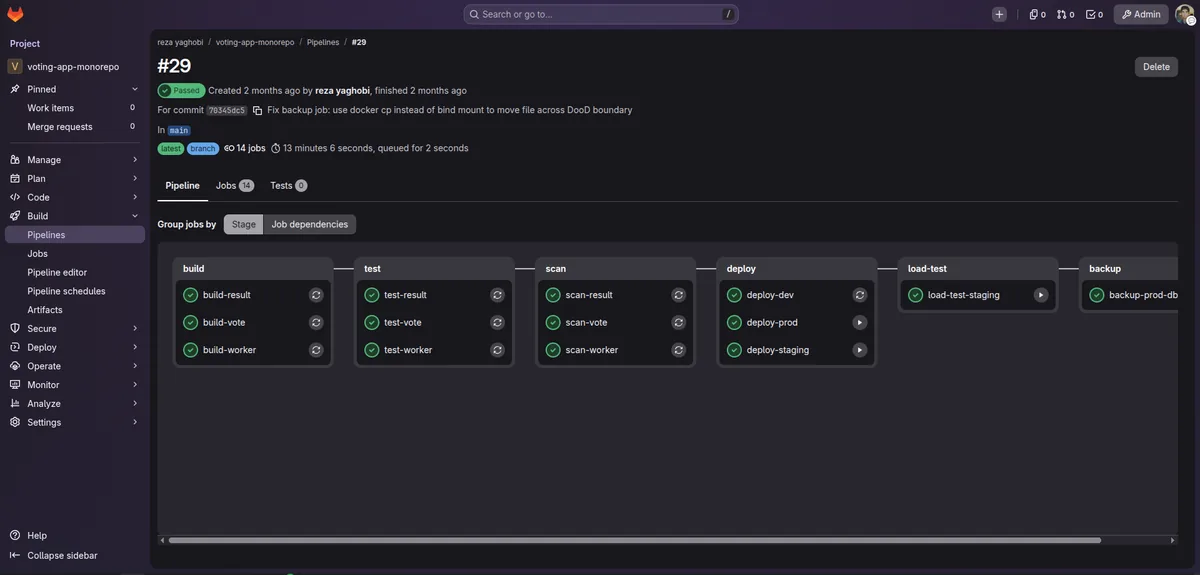The width and height of the screenshot is (1200, 575).
Task: Open the Admin area button
Action: point(1141,14)
